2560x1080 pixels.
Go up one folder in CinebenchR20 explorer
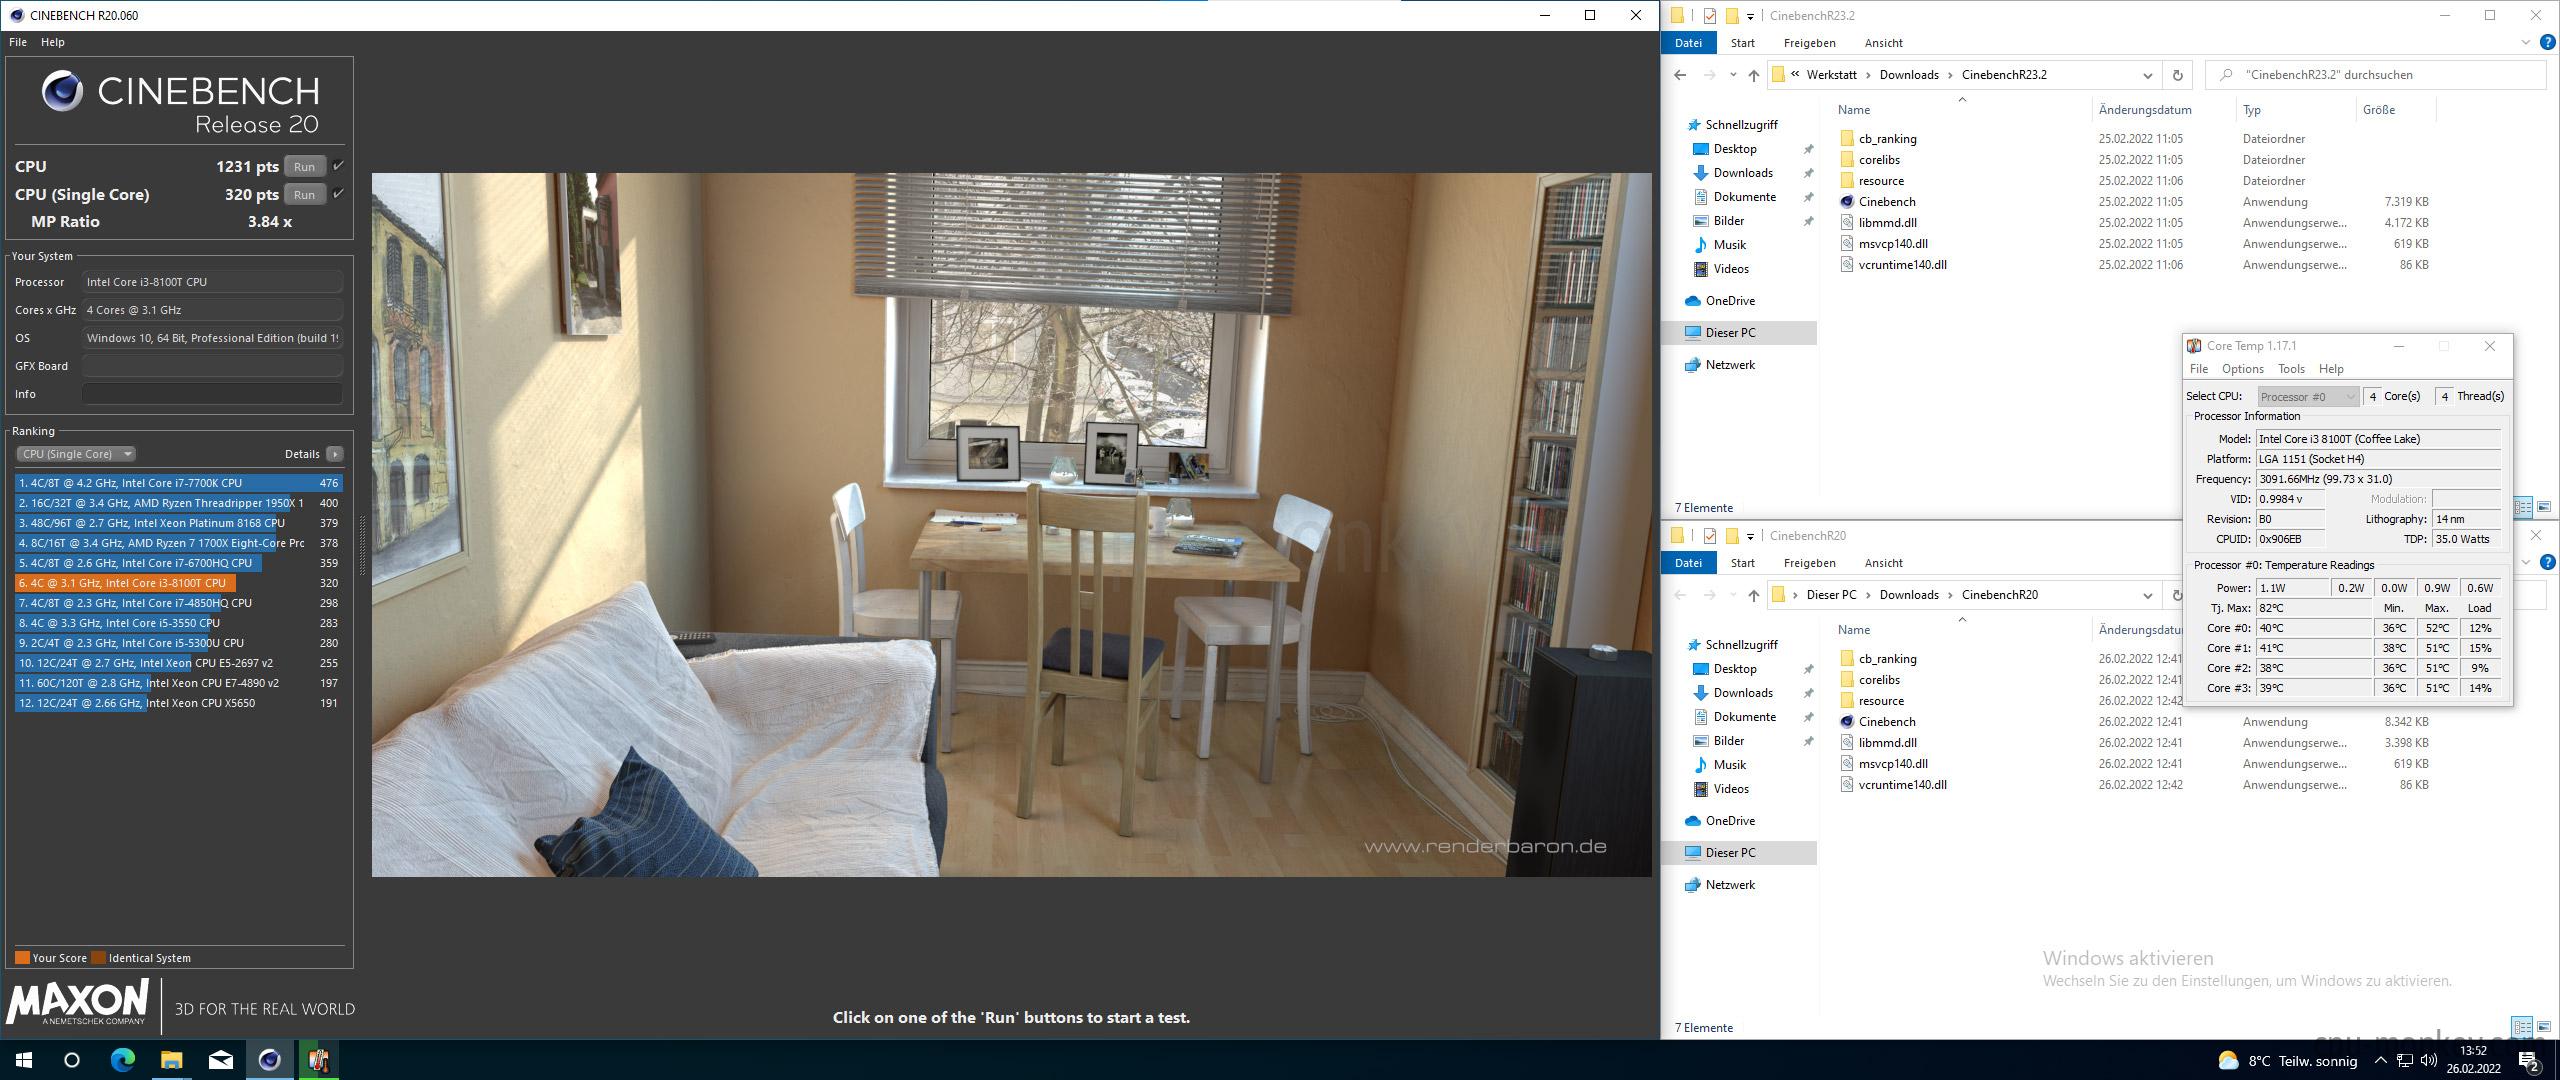(x=1753, y=595)
